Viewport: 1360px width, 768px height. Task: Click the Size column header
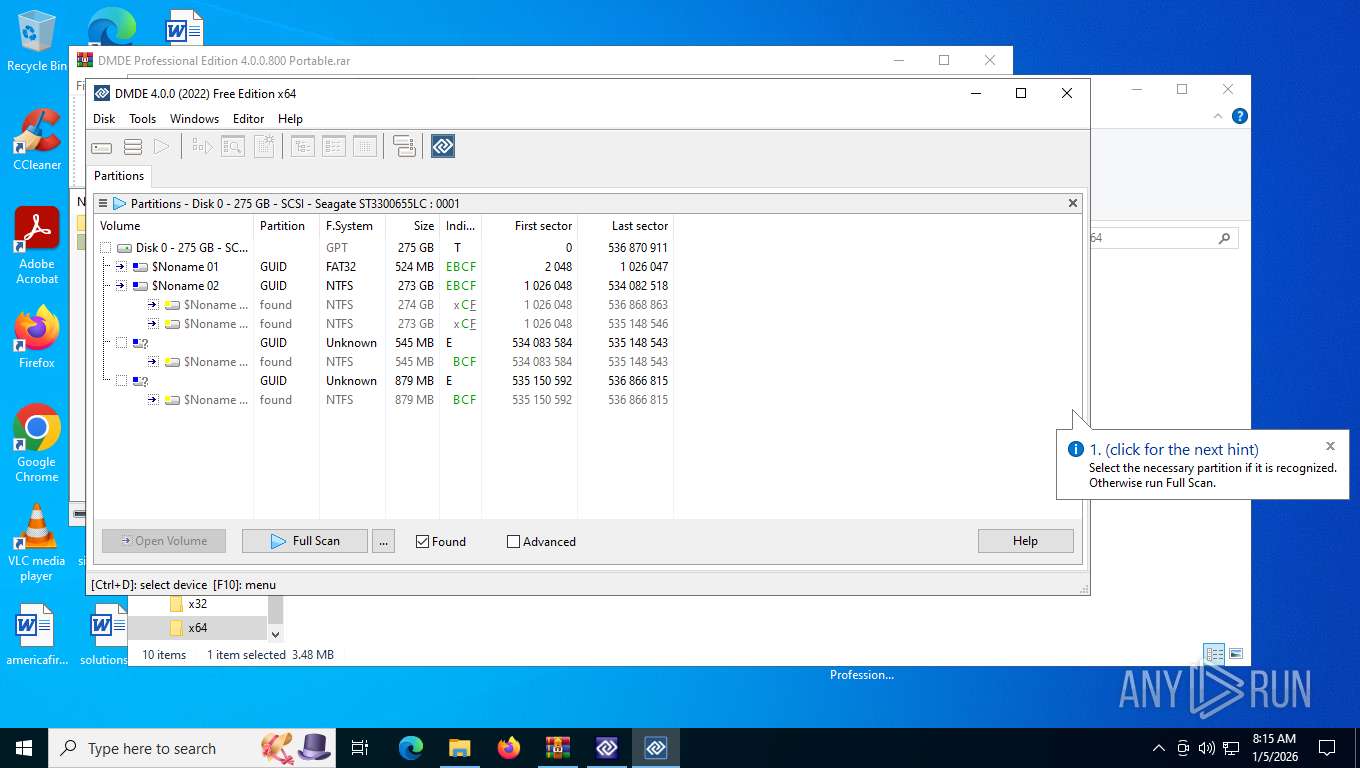(412, 226)
